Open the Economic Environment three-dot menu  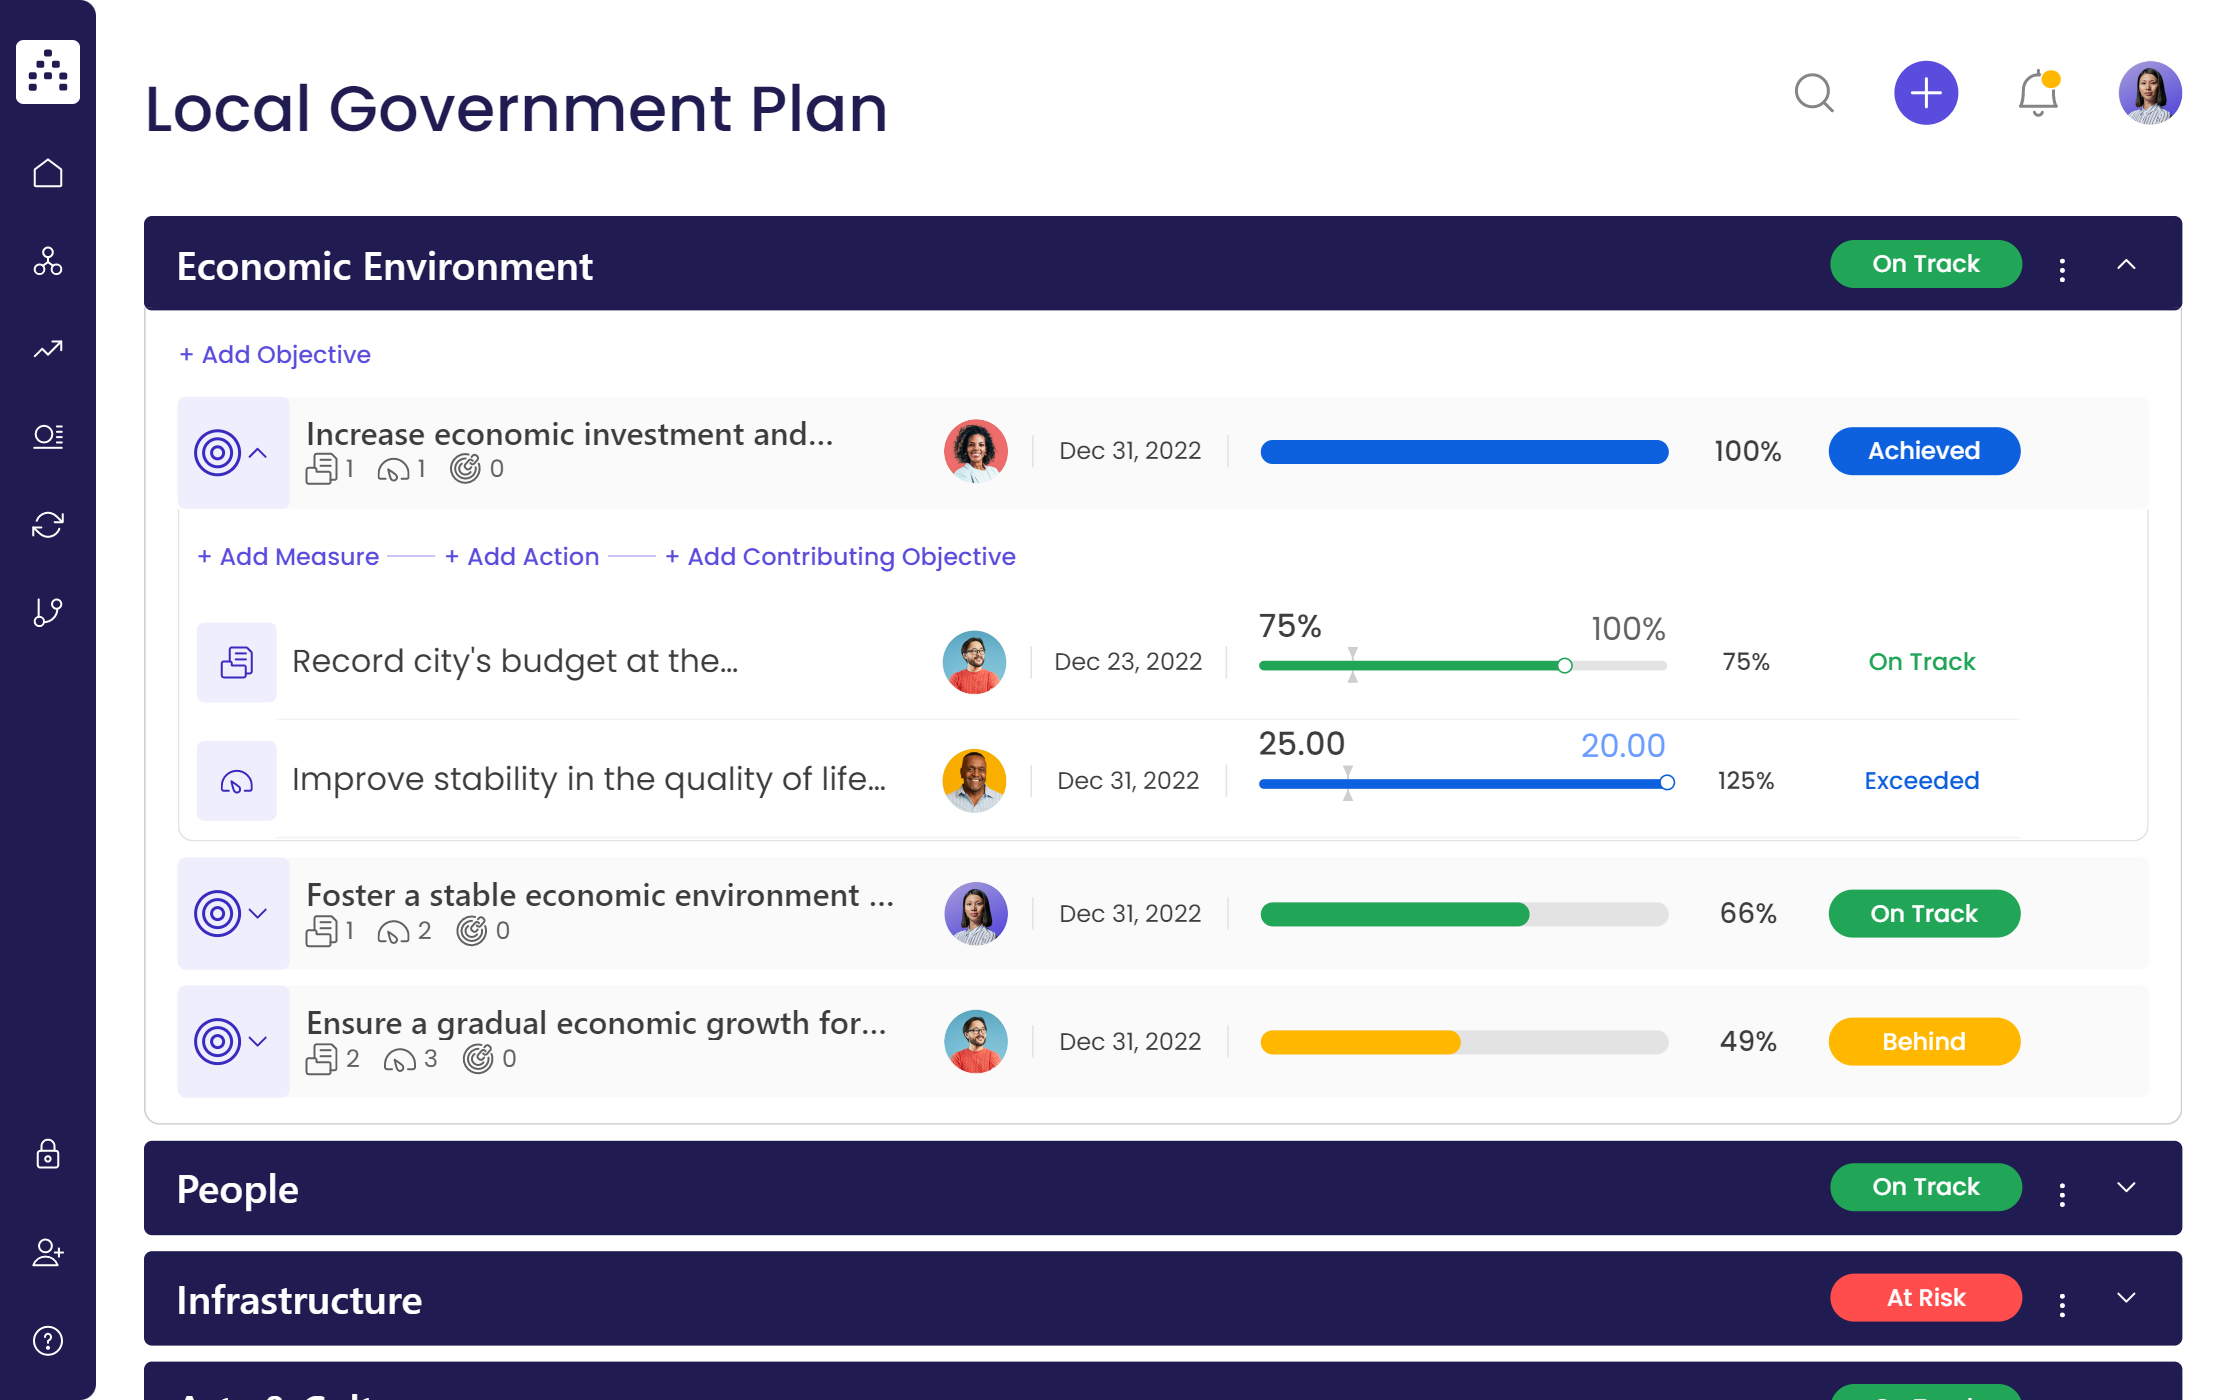[x=2061, y=265]
